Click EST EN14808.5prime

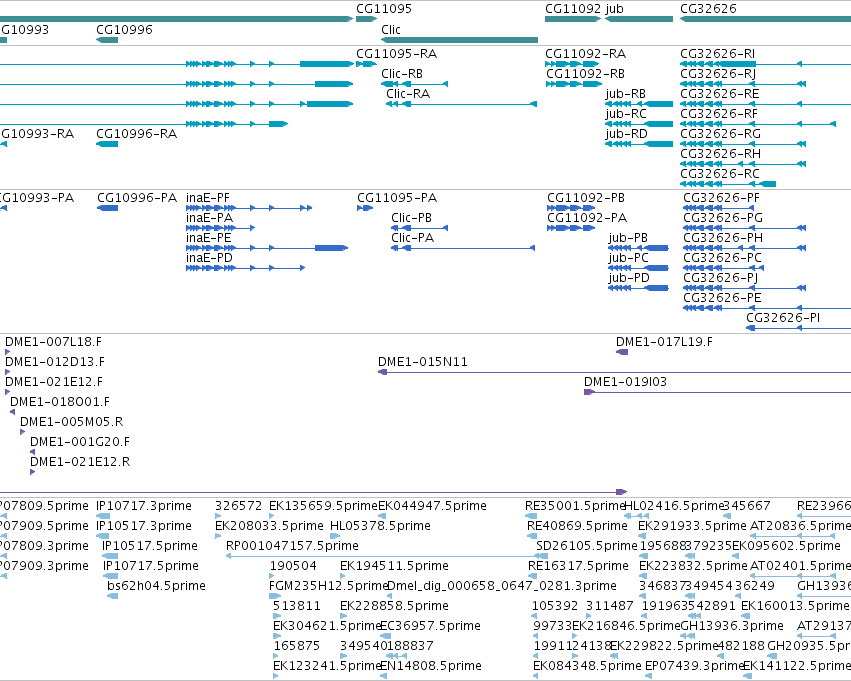[x=431, y=666]
